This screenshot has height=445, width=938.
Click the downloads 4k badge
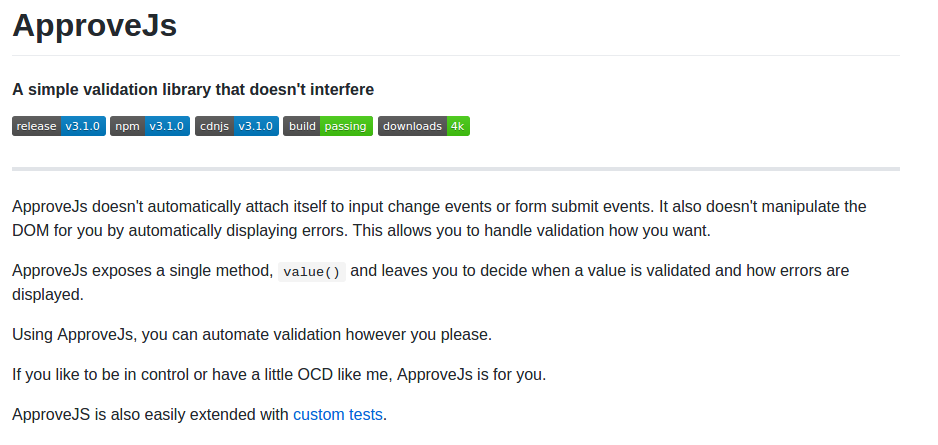click(423, 126)
